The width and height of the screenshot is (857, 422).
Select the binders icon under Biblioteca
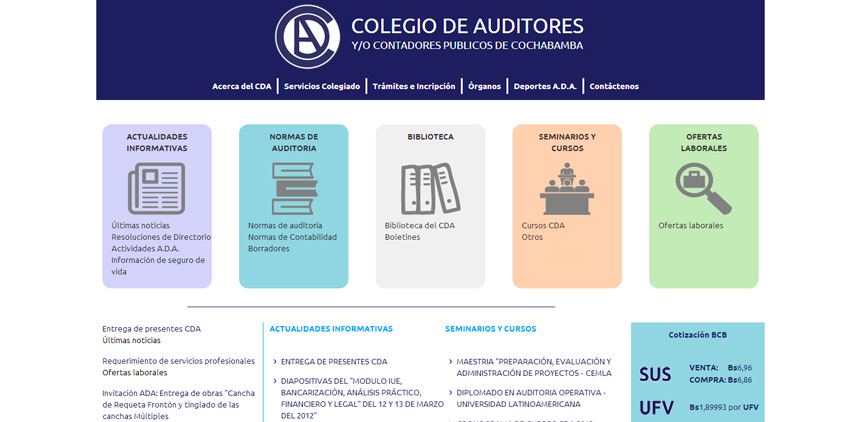pyautogui.click(x=430, y=189)
